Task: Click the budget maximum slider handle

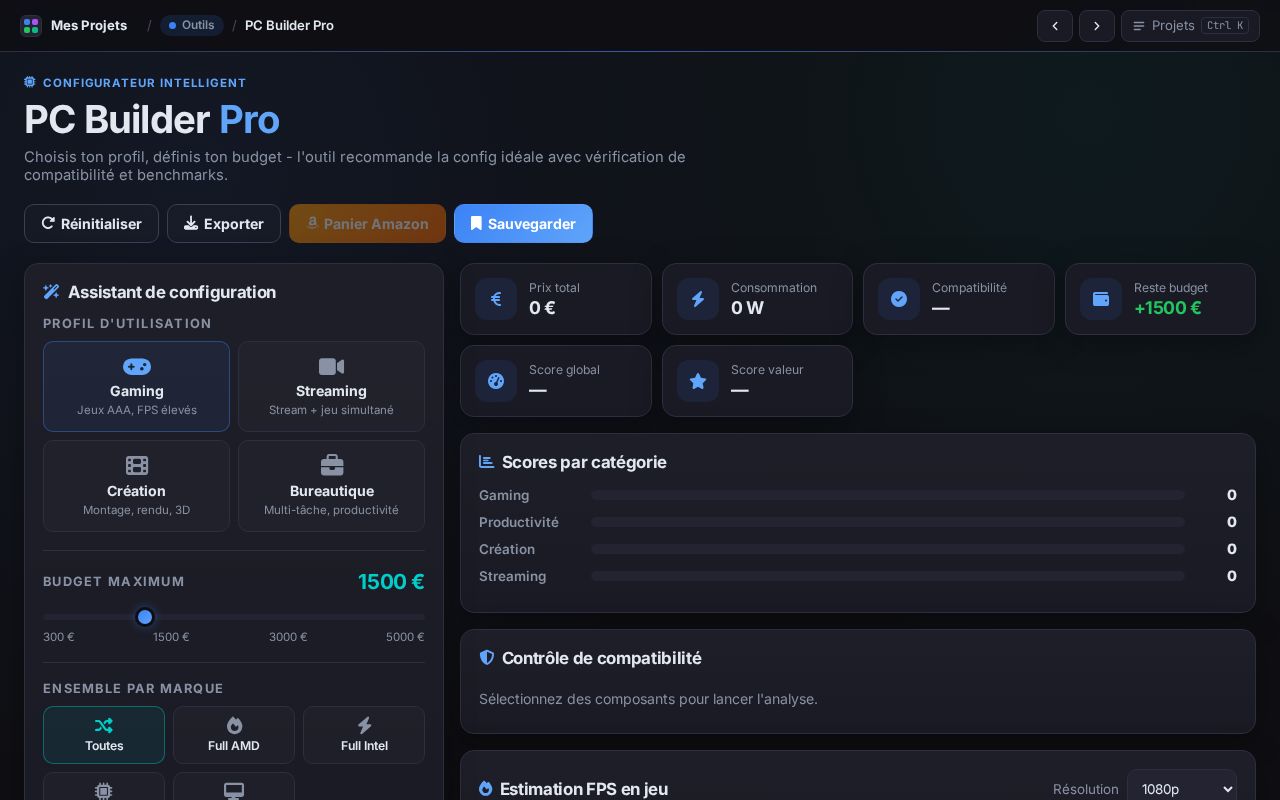Action: click(145, 617)
